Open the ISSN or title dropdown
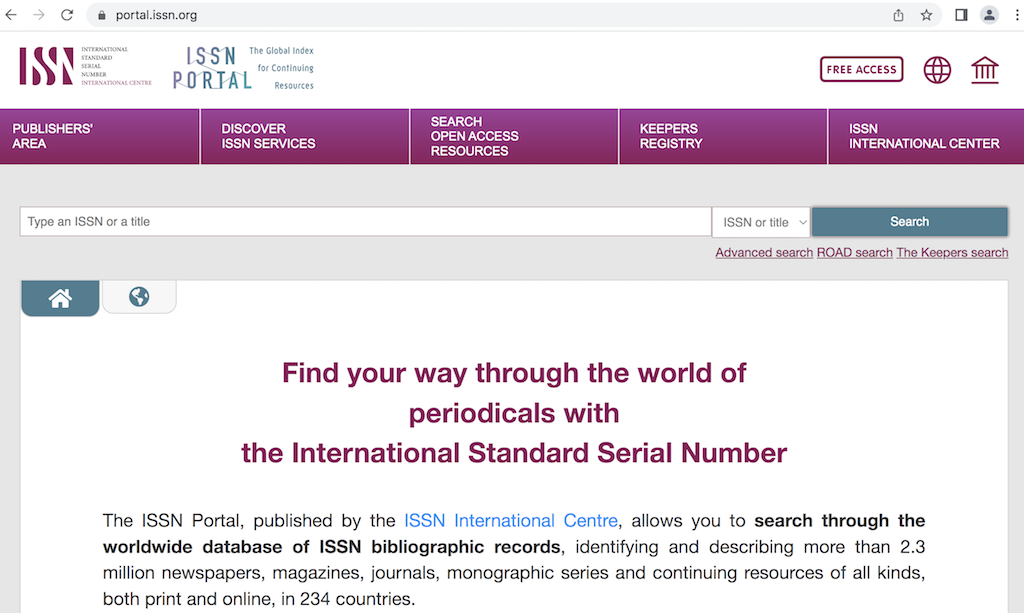 (760, 221)
